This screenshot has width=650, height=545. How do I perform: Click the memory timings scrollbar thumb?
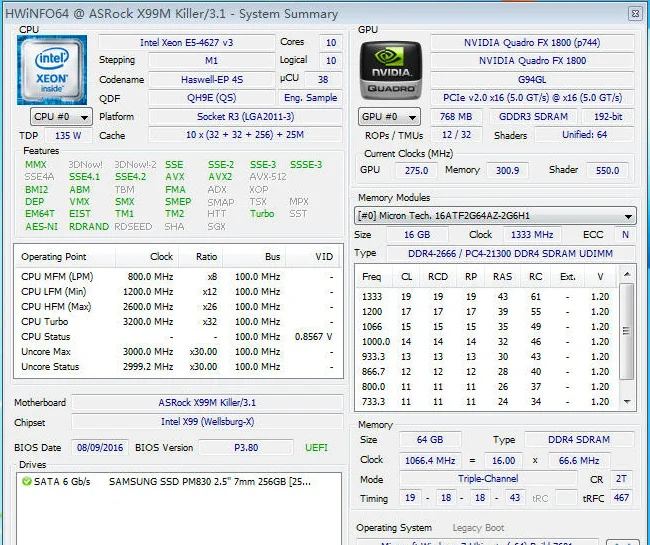click(627, 331)
